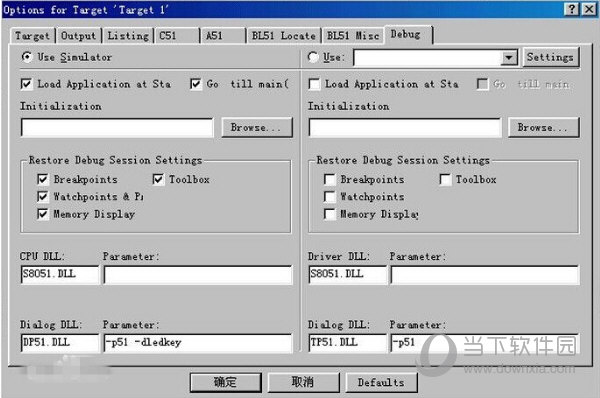Enable driver Breakpoints checkbox
The width and height of the screenshot is (600, 398).
tap(329, 179)
